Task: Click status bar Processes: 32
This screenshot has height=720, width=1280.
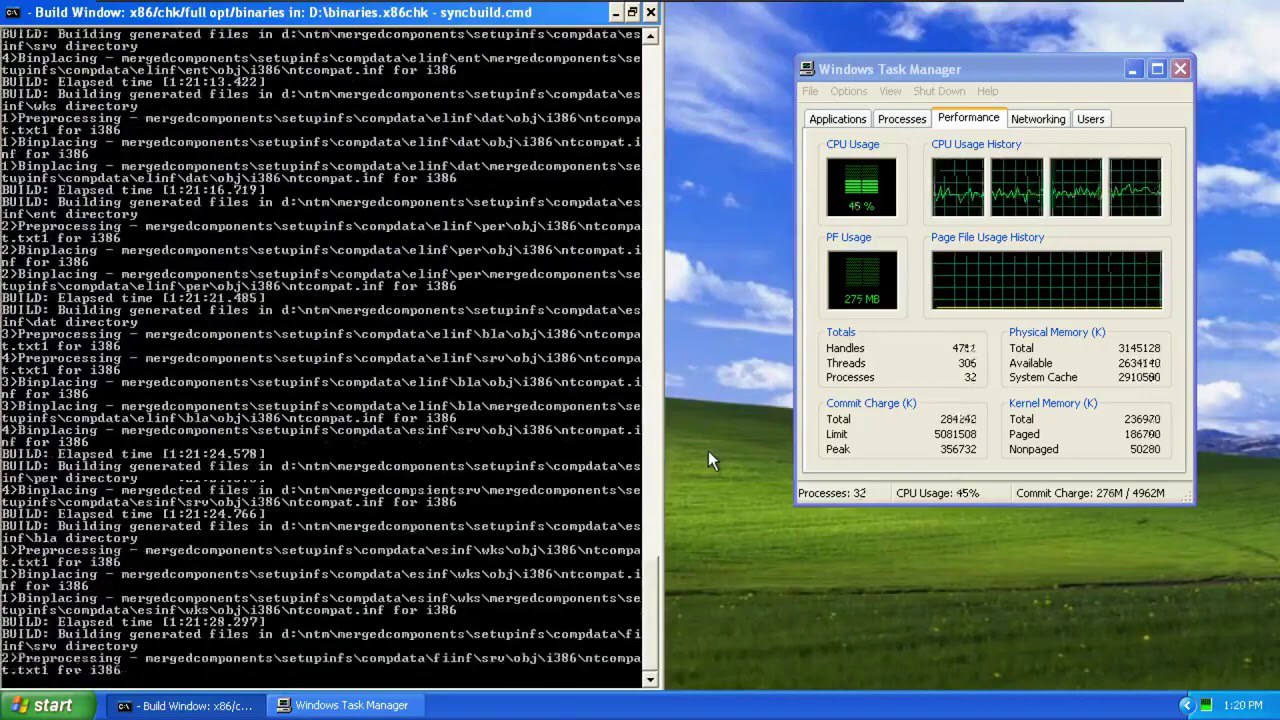Action: [x=832, y=493]
